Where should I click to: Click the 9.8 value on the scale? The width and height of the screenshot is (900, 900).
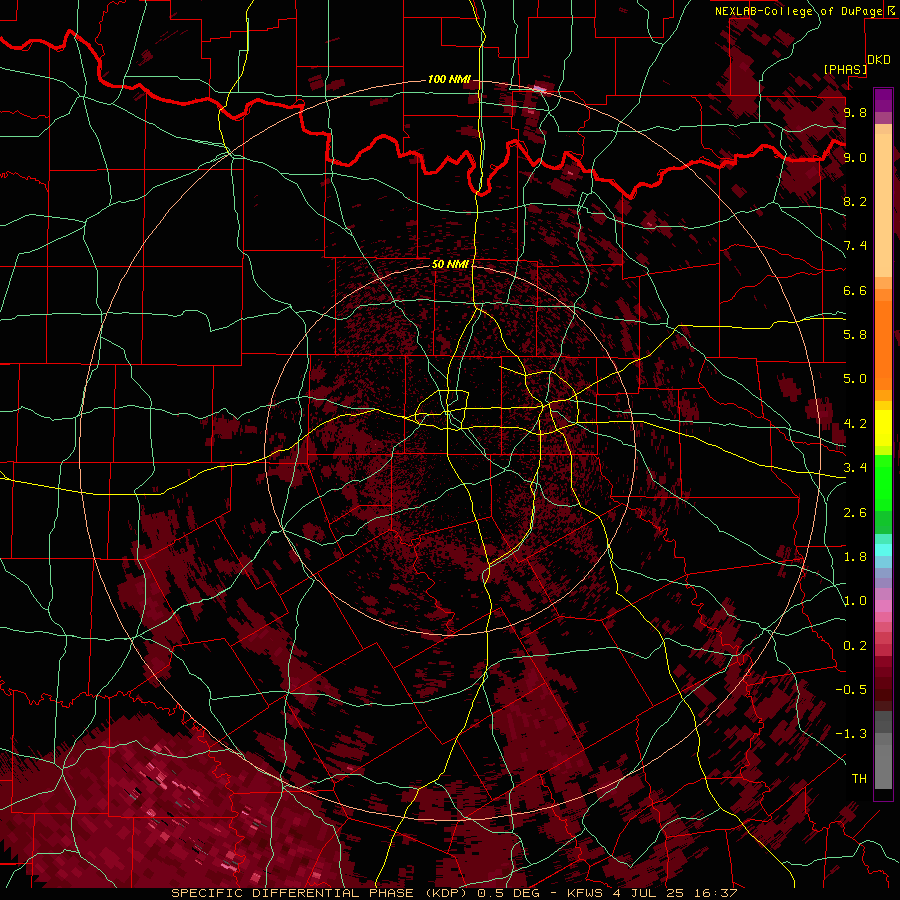point(855,112)
